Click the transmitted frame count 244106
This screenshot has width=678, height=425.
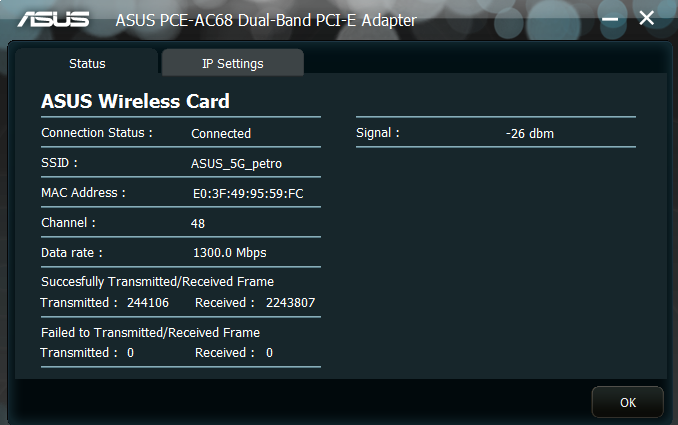[x=148, y=302]
